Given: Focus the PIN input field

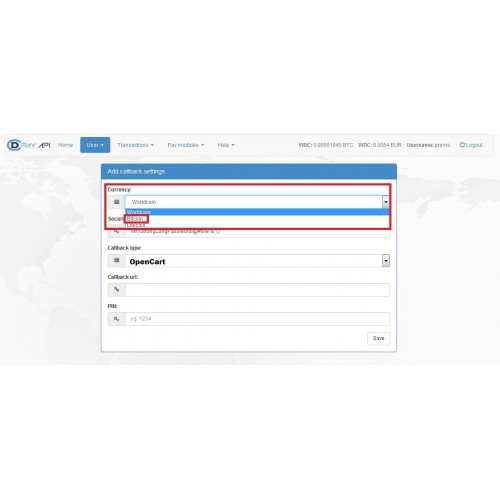Looking at the screenshot, I should tap(257, 319).
